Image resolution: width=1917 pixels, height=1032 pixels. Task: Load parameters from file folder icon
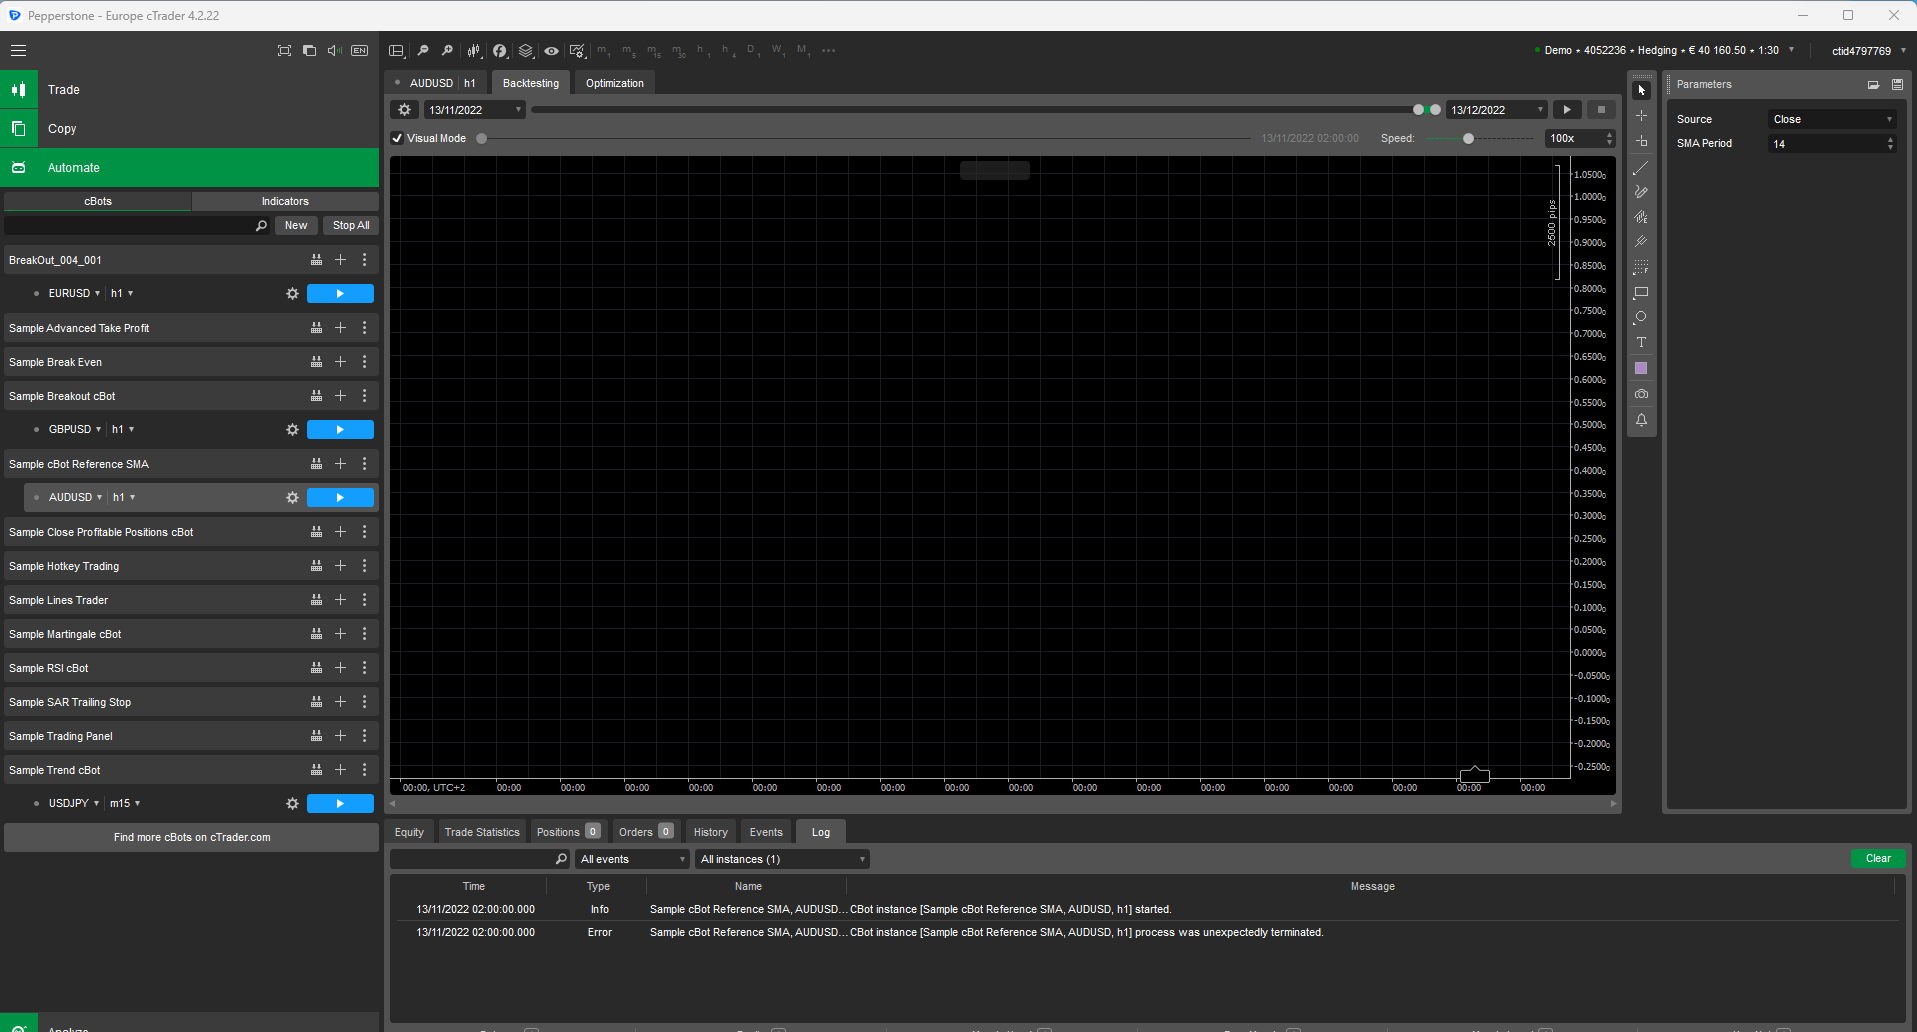click(x=1873, y=85)
